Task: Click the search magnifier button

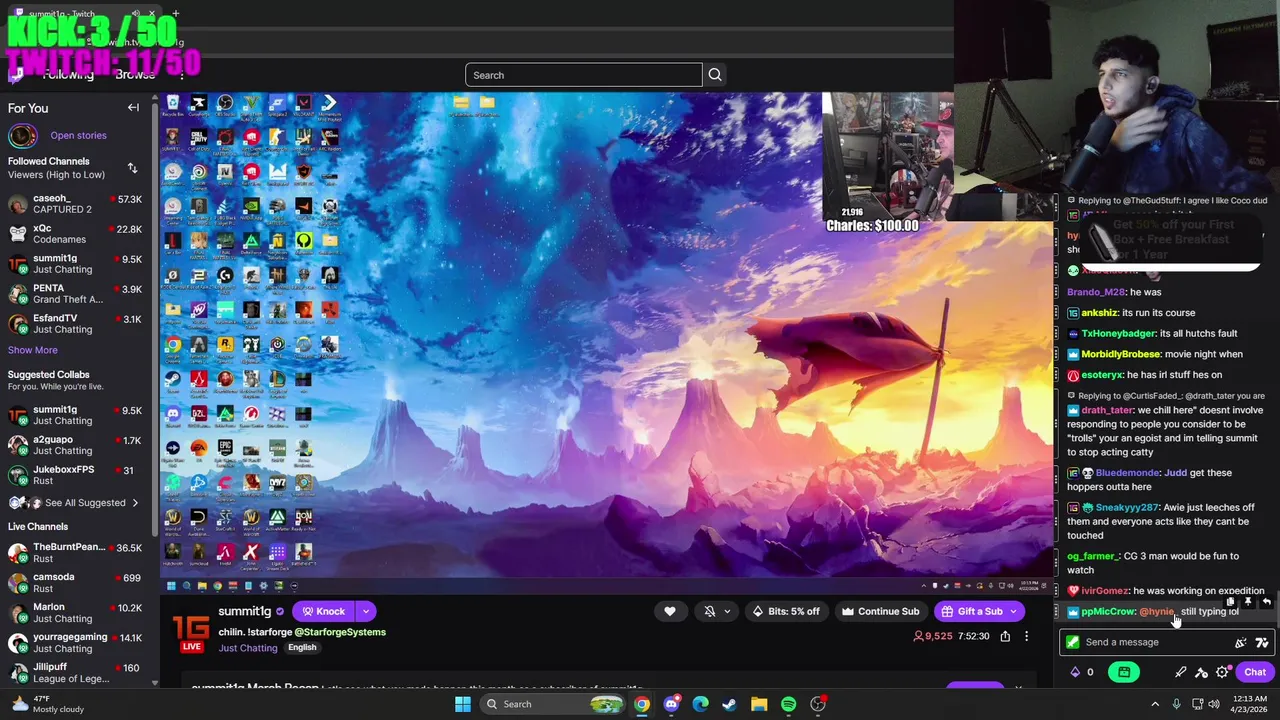Action: click(715, 75)
